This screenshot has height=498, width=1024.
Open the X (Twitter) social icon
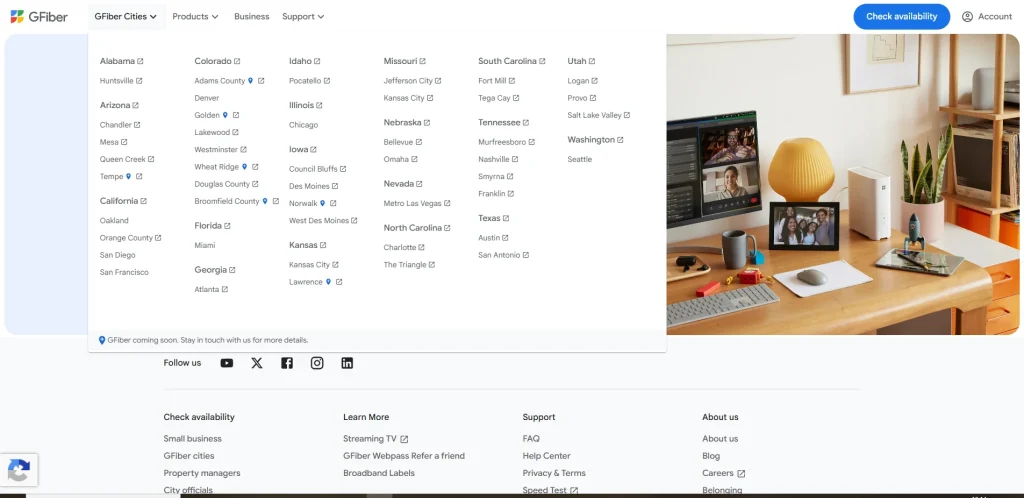coord(257,363)
